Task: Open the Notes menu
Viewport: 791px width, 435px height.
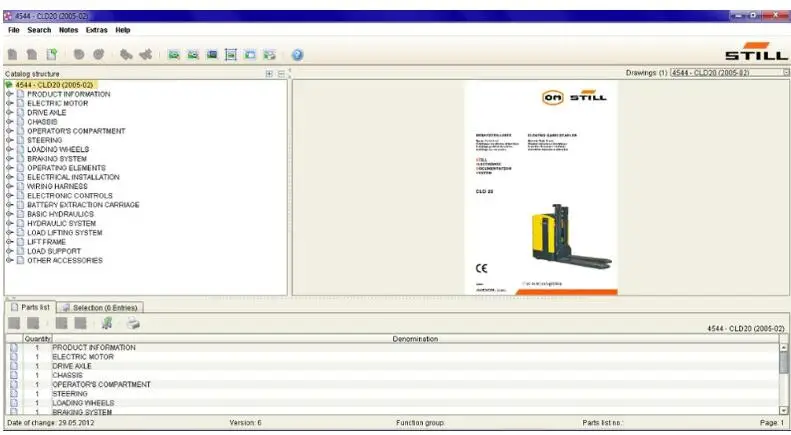Action: (69, 30)
